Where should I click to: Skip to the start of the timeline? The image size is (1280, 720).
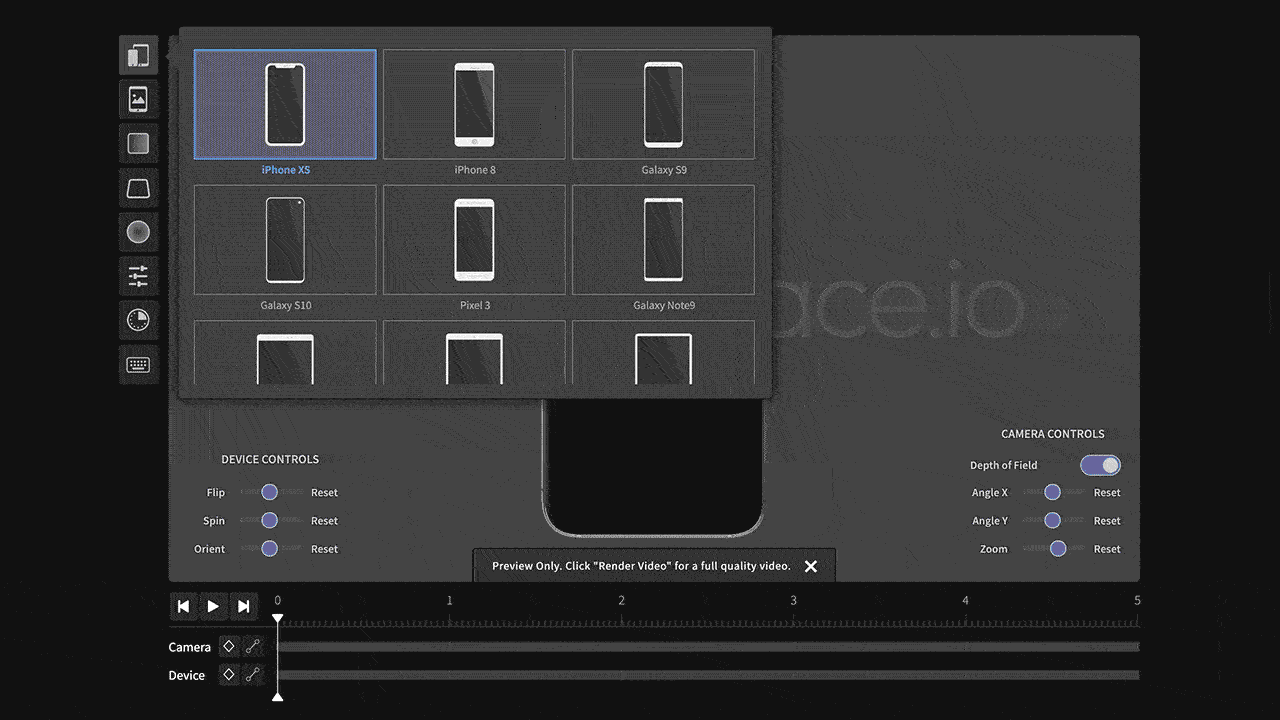click(x=183, y=606)
